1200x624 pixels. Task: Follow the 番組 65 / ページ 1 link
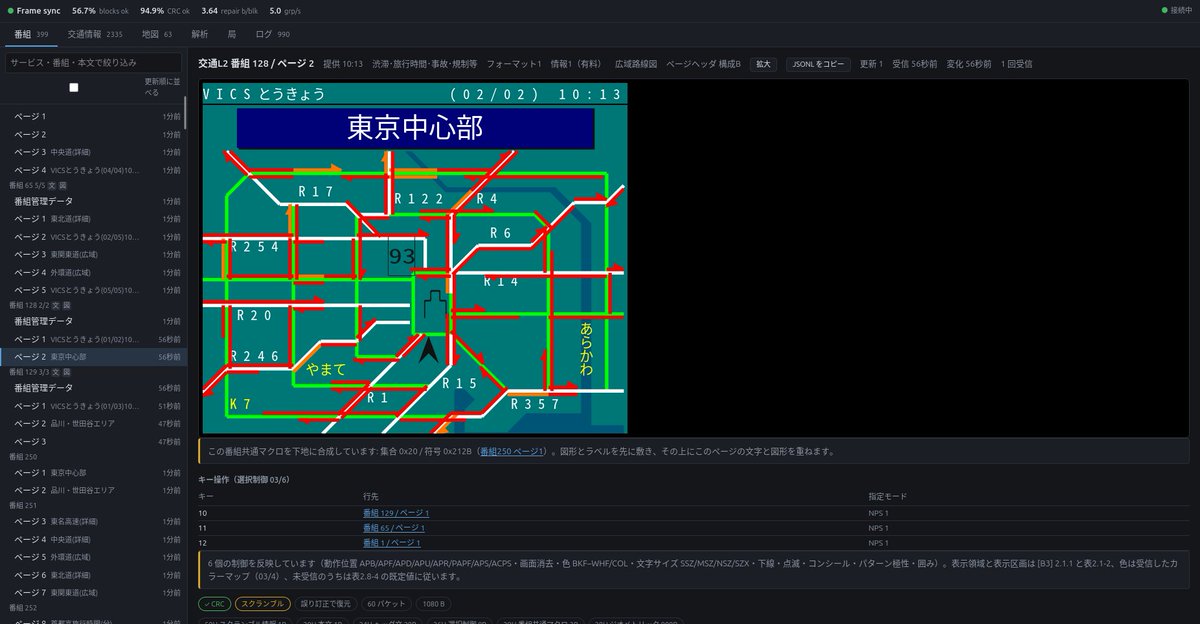click(x=394, y=527)
